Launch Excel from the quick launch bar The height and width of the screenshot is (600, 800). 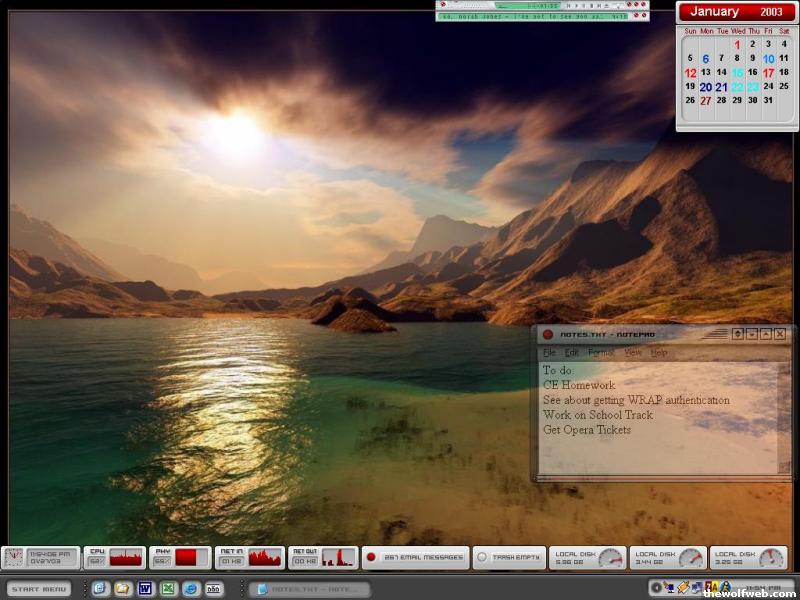[x=168, y=588]
